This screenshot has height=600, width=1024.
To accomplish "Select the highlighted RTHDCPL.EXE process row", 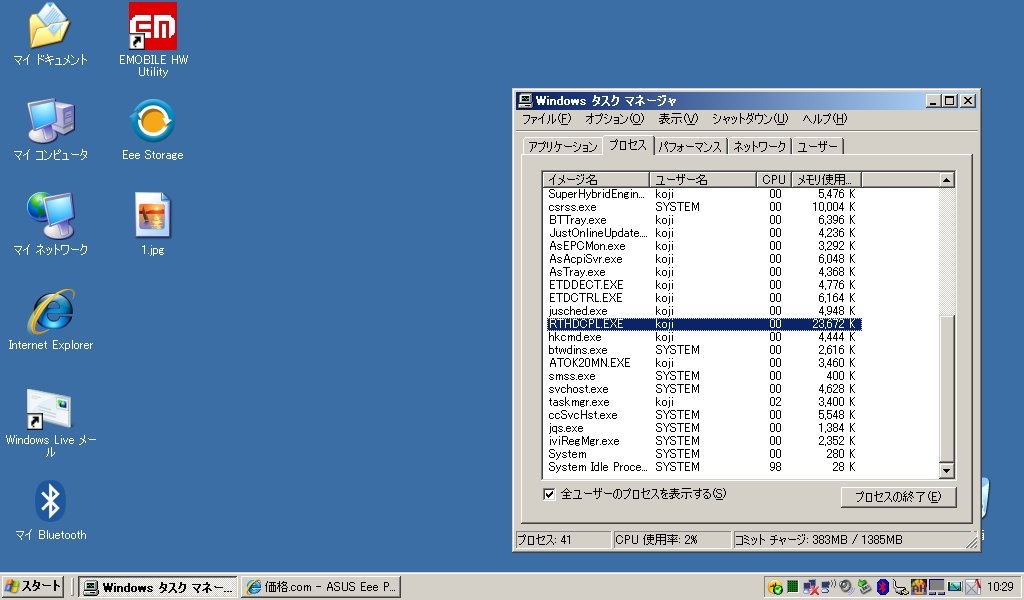I will [703, 324].
